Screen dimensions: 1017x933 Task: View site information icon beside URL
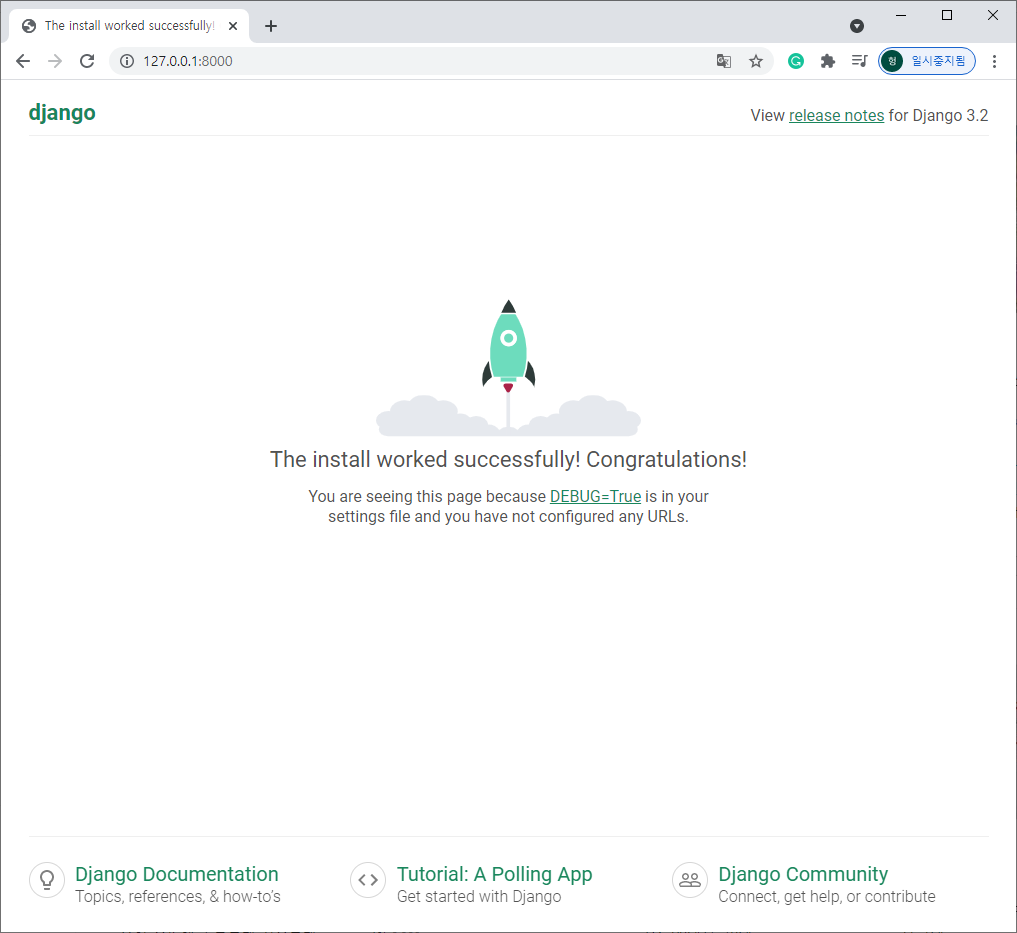(127, 61)
